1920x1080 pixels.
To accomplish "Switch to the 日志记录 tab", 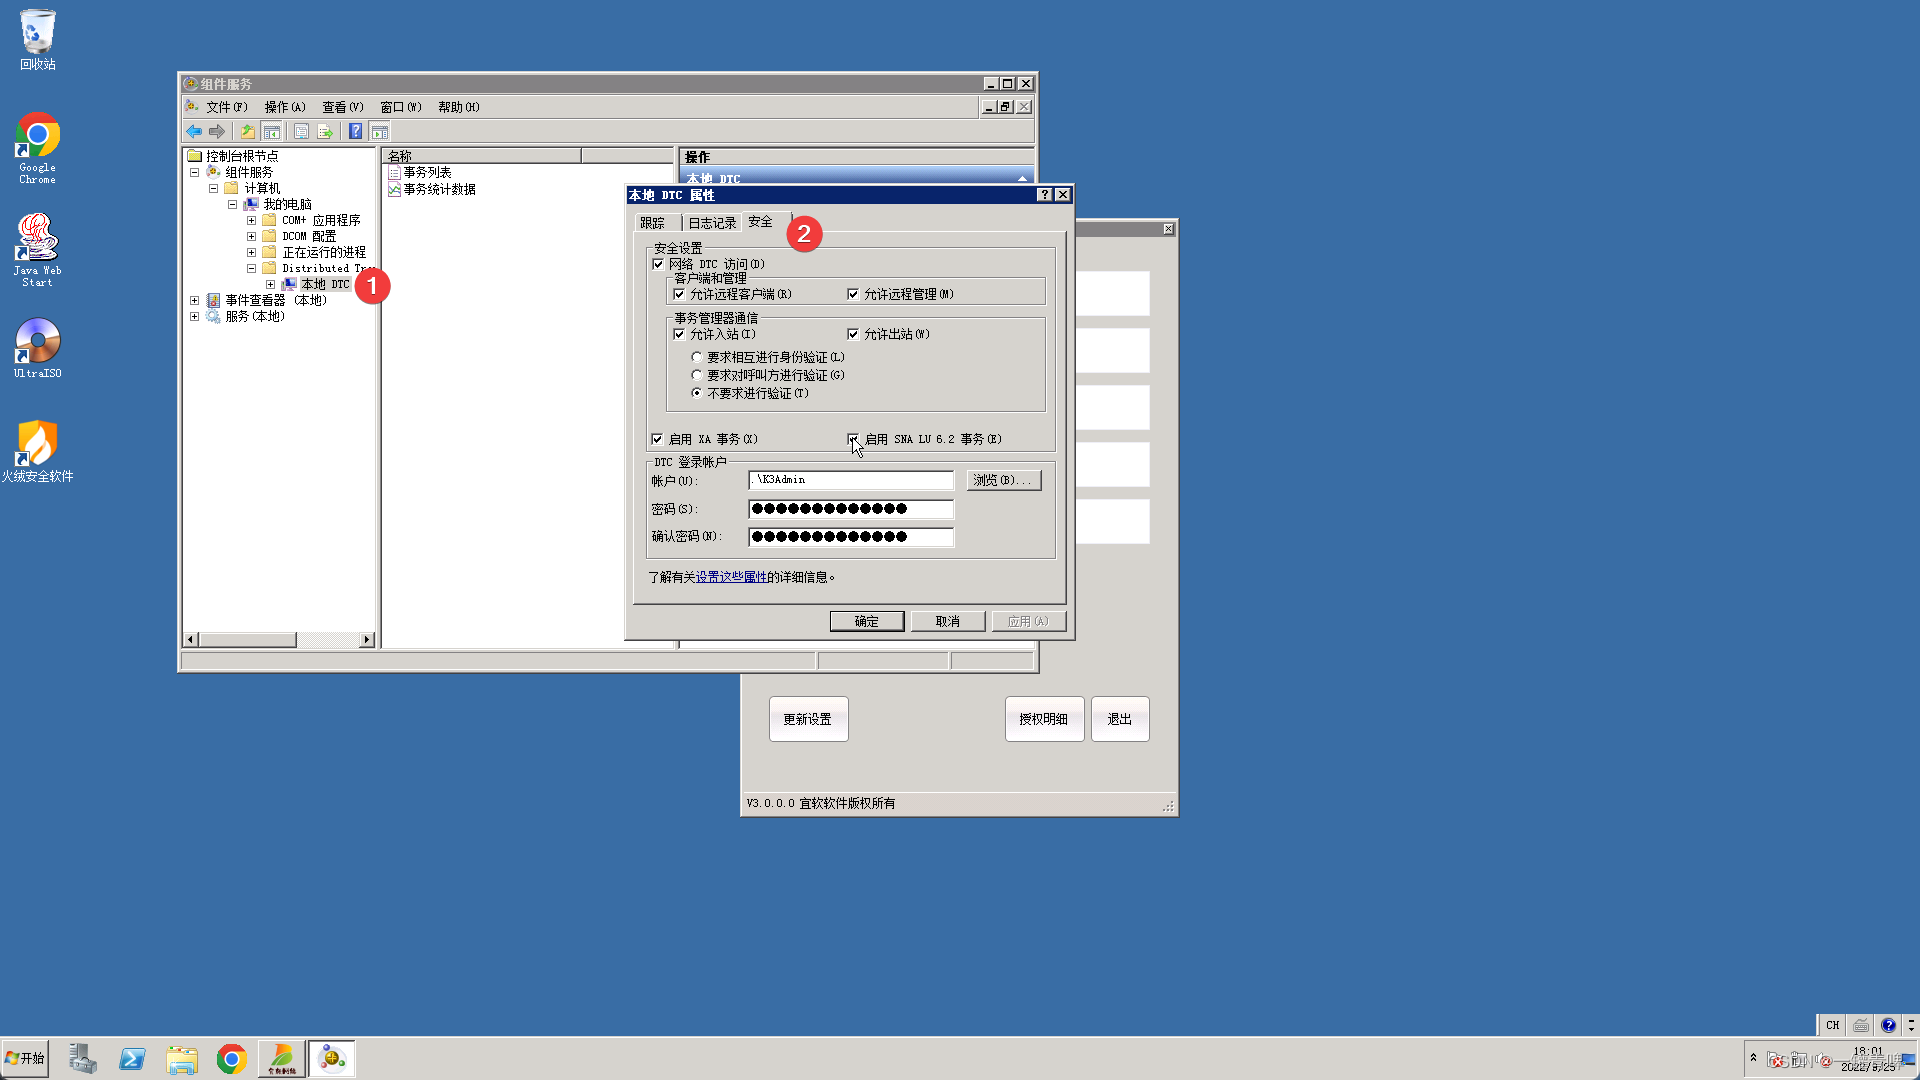I will pyautogui.click(x=711, y=222).
